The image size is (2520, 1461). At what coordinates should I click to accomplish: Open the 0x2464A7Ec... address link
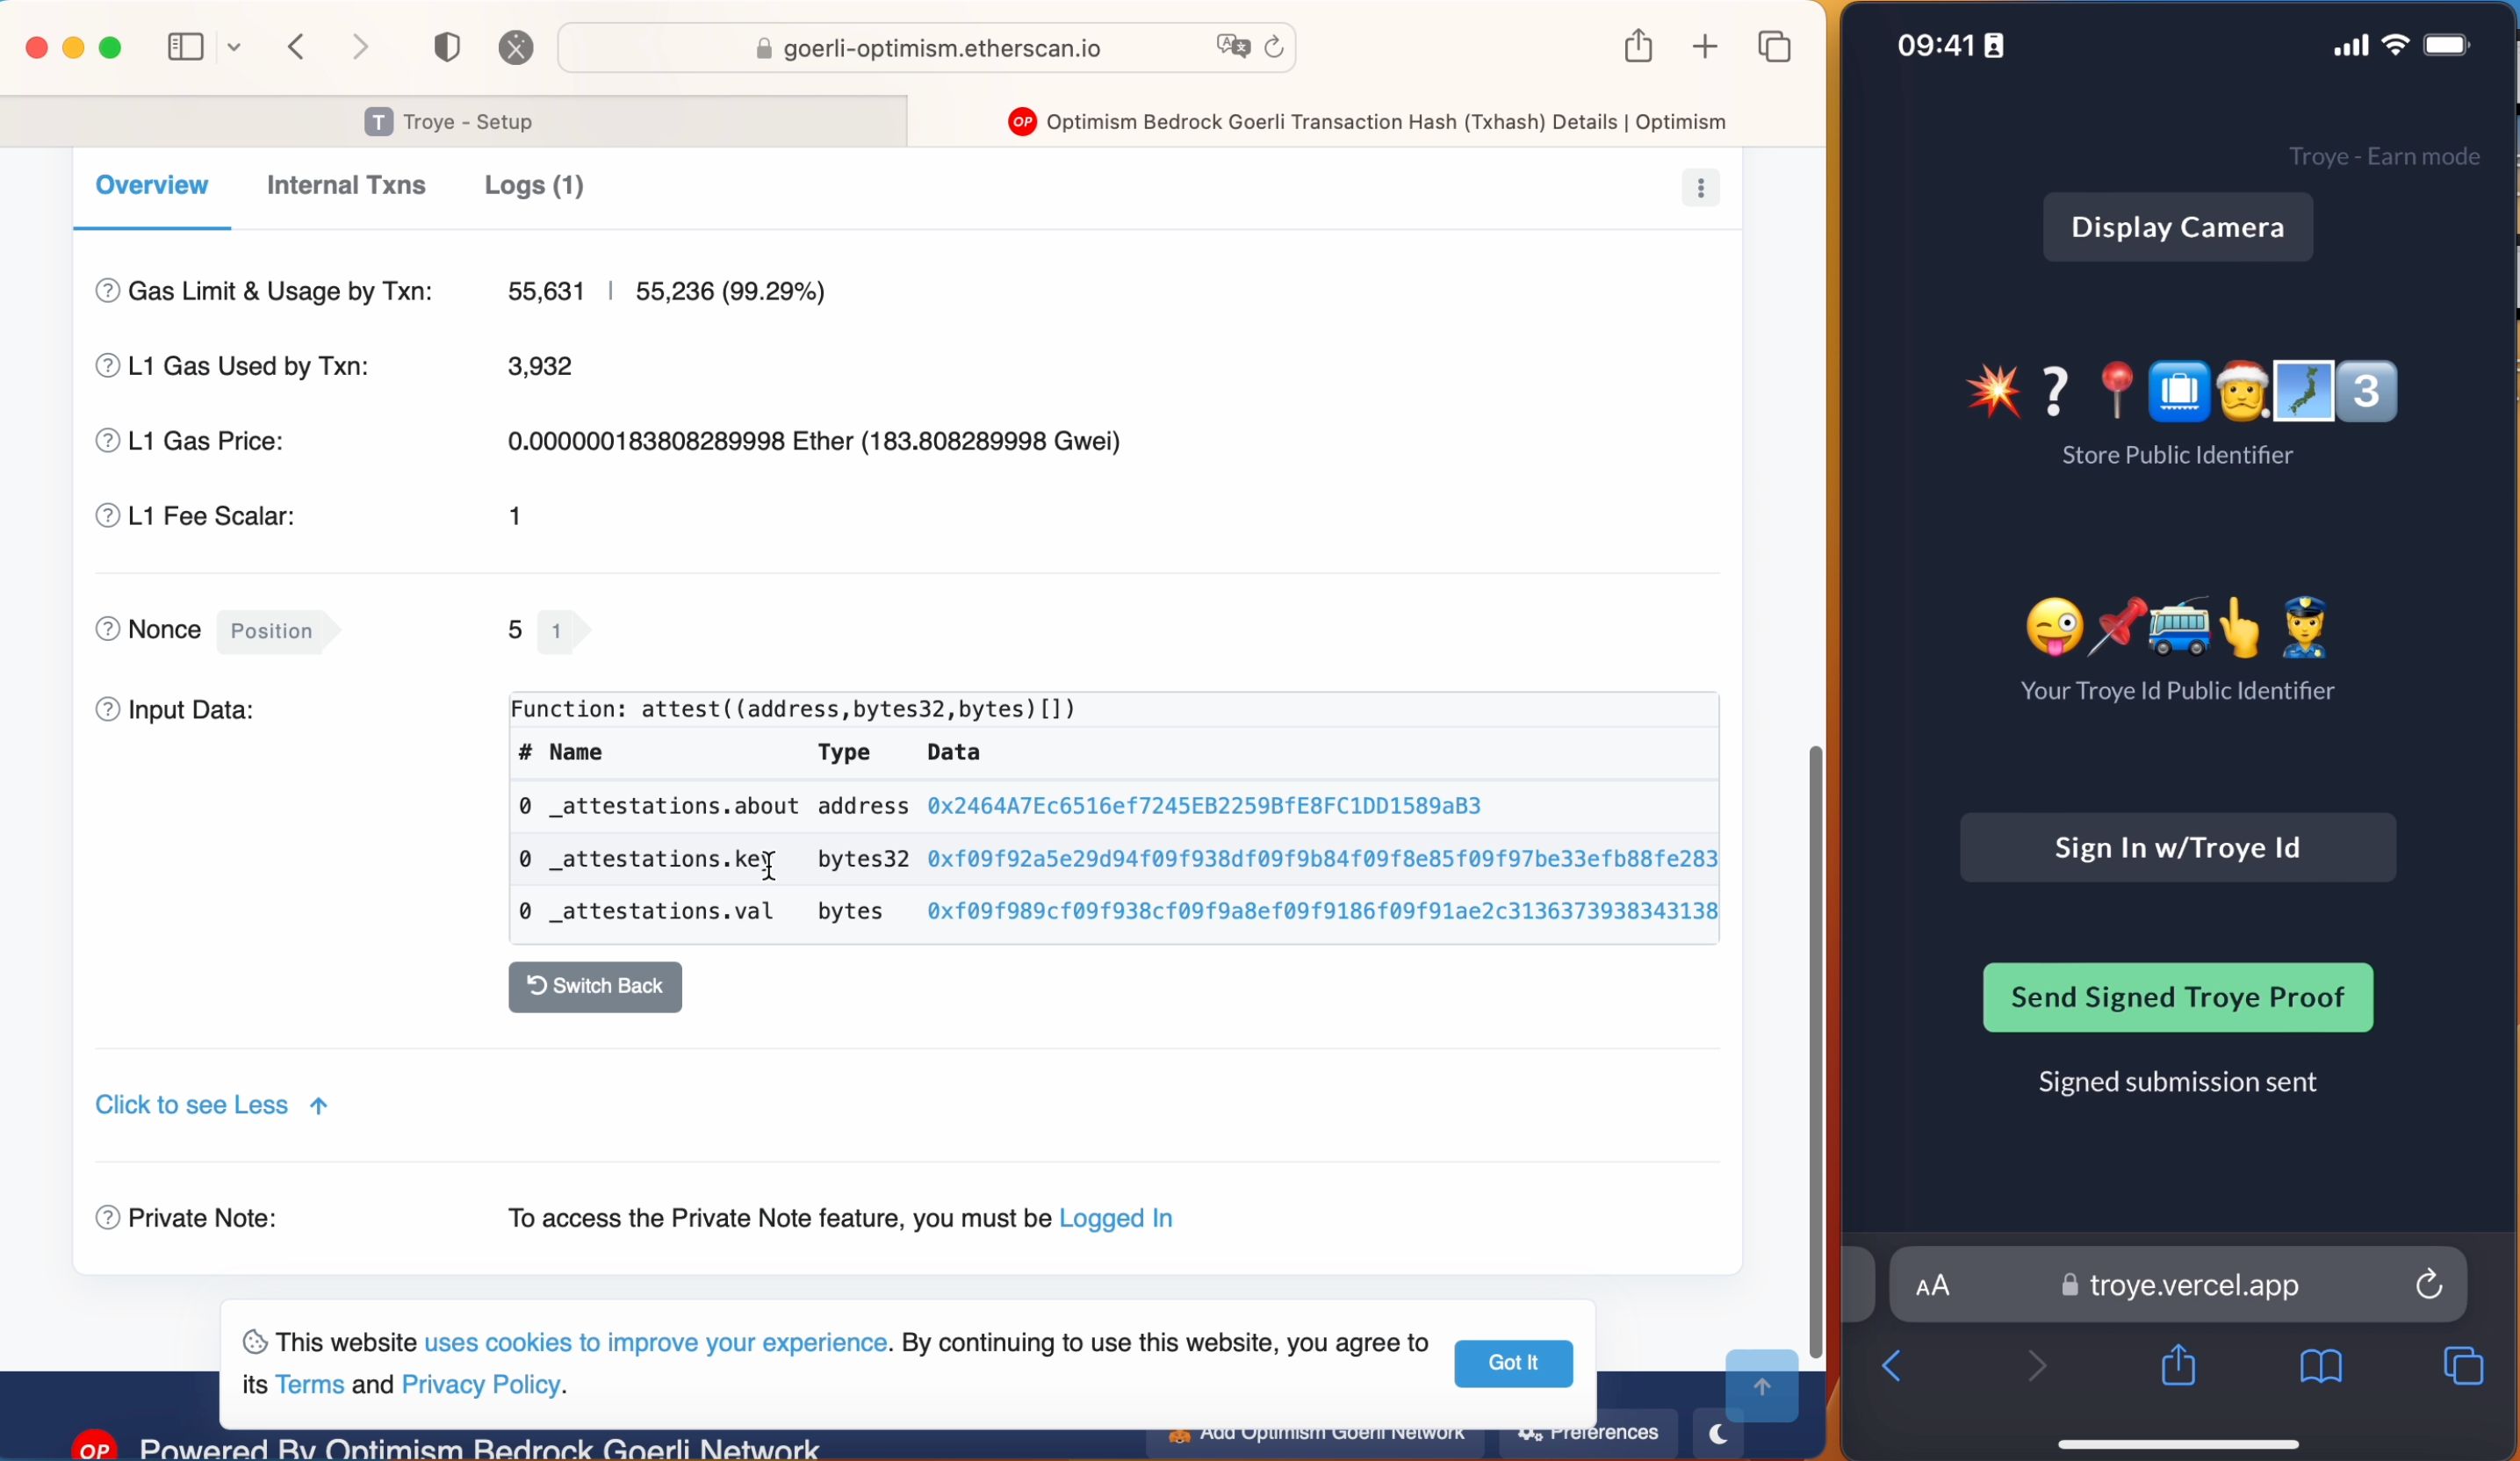click(x=1203, y=806)
